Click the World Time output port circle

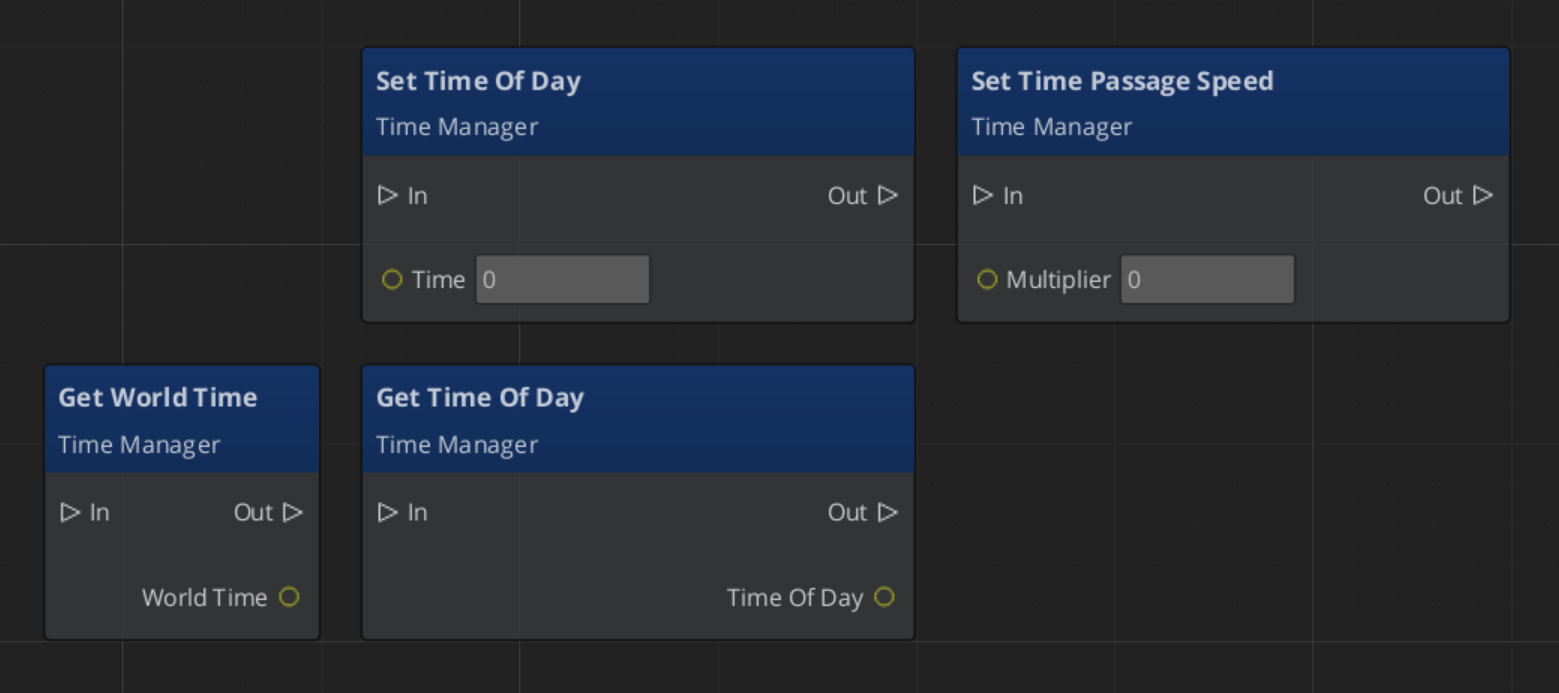290,597
